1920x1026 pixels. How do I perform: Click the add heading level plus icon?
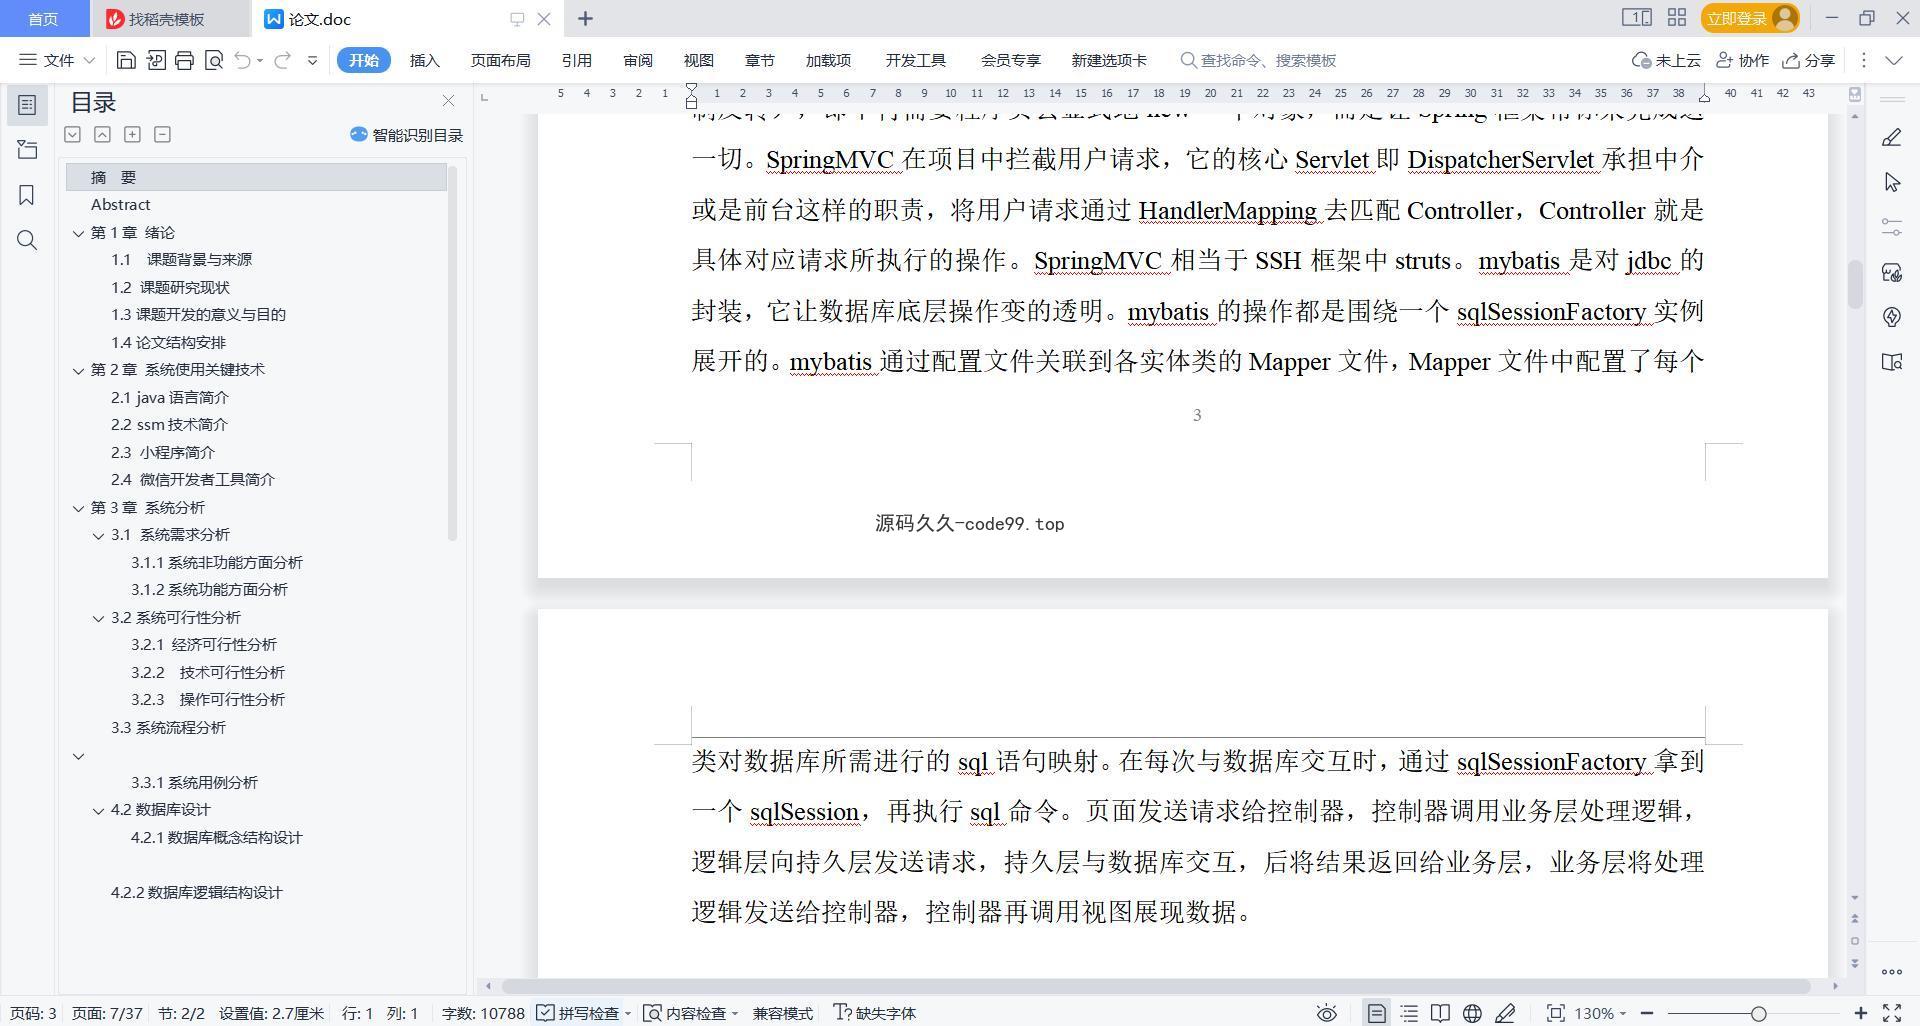coord(132,134)
